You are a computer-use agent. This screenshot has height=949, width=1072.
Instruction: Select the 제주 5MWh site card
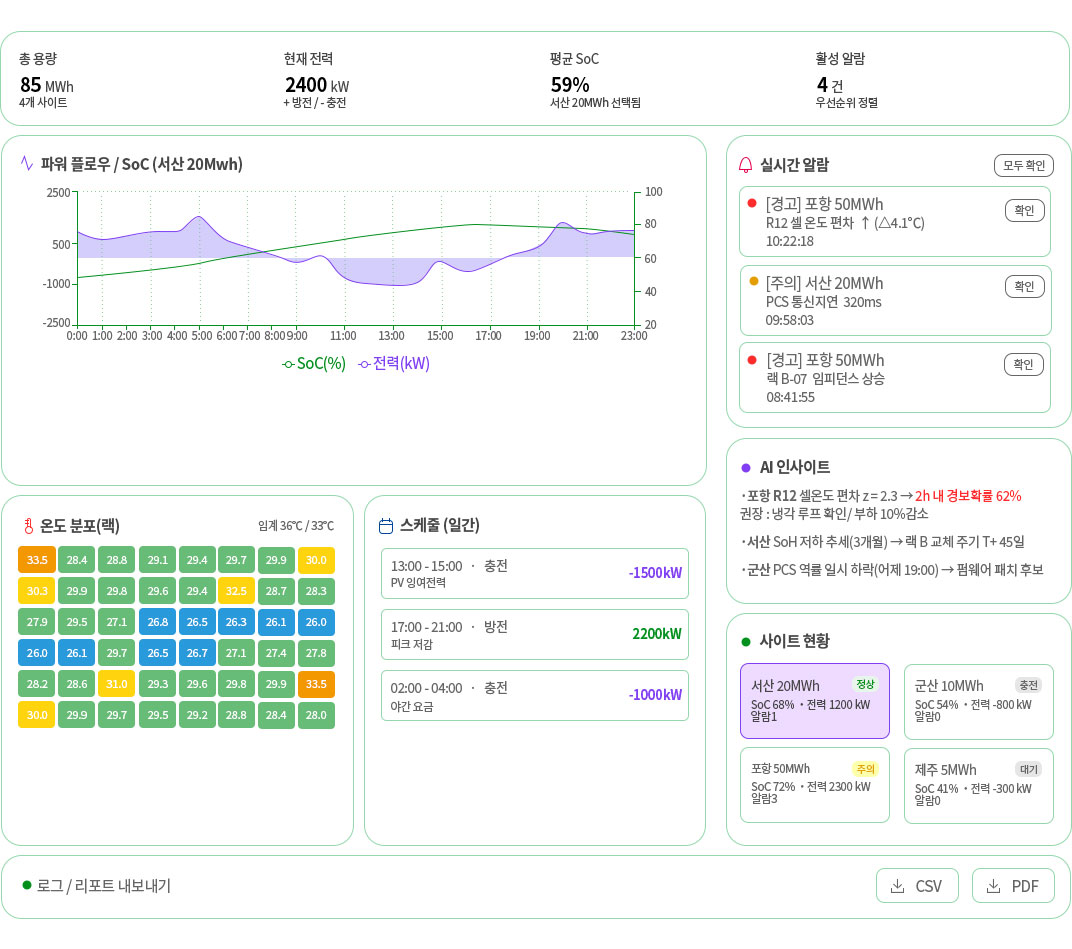pos(978,786)
